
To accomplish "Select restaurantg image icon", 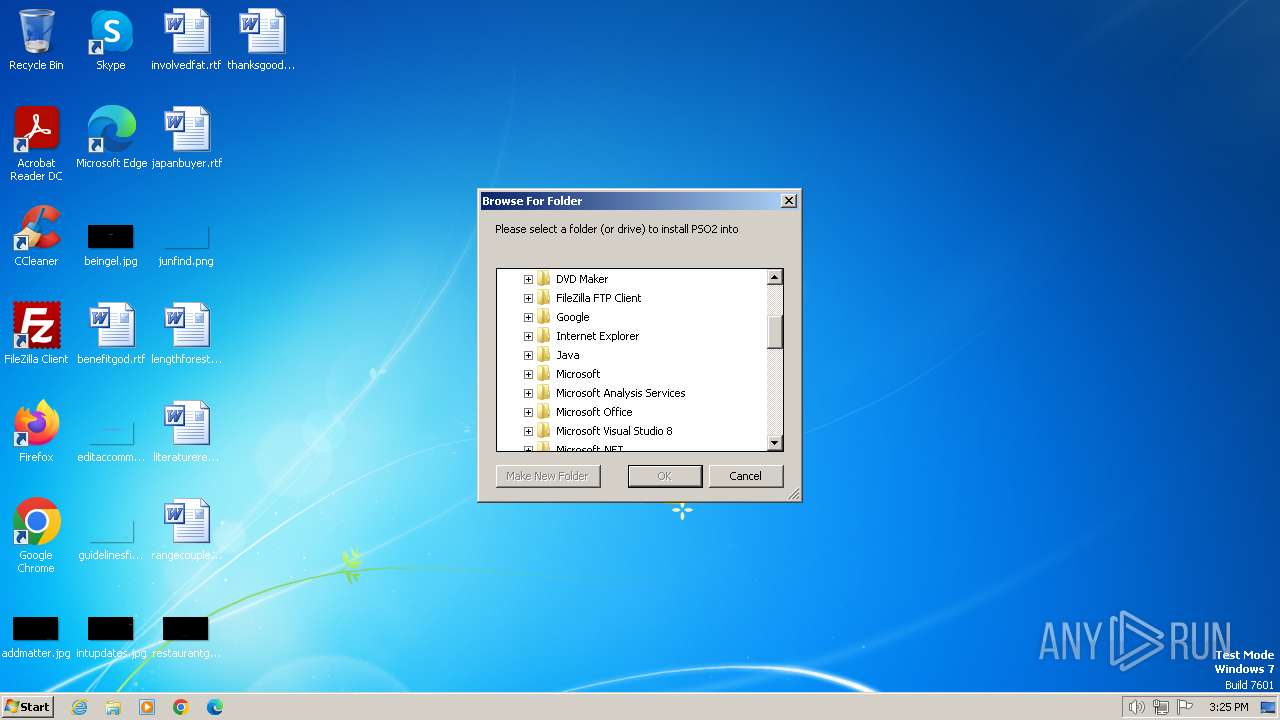I will [186, 637].
